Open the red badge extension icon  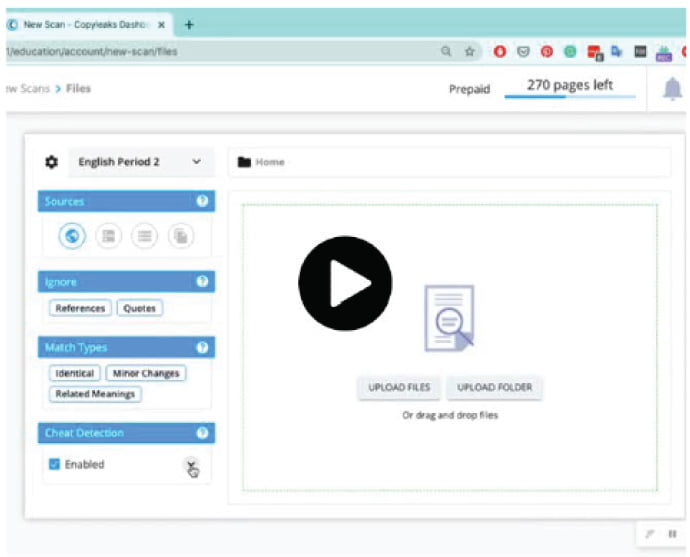(595, 52)
